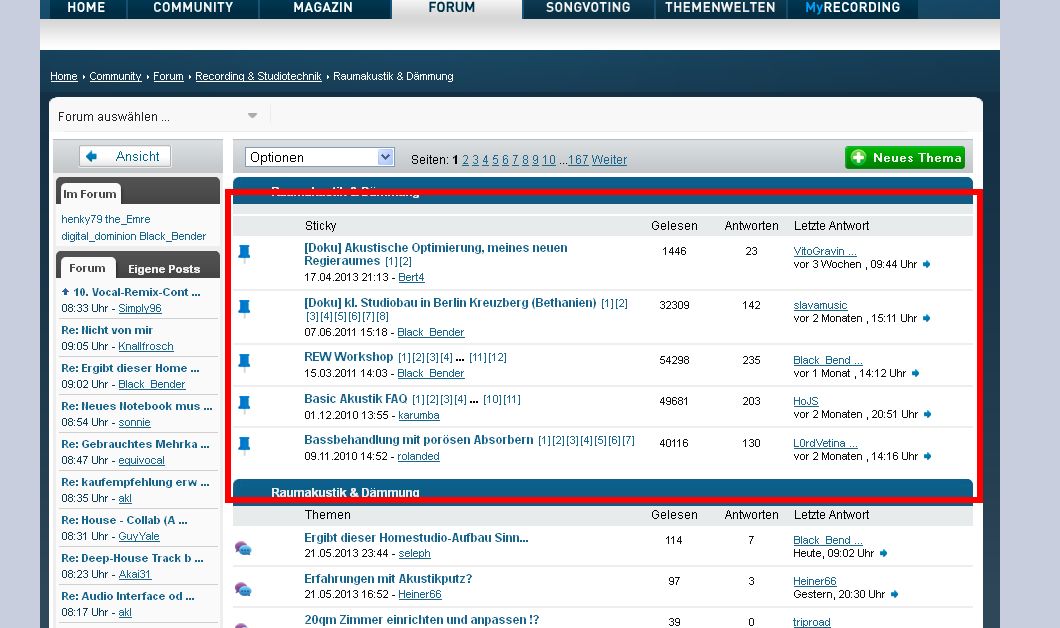The height and width of the screenshot is (628, 1060).
Task: Open last replier slavamusic profile
Action: [820, 306]
